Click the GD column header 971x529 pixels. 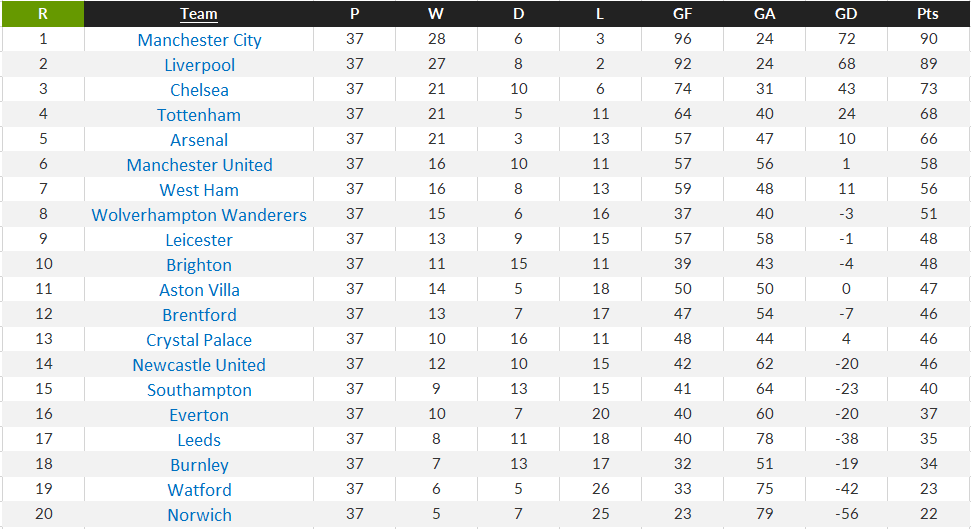[x=846, y=14]
